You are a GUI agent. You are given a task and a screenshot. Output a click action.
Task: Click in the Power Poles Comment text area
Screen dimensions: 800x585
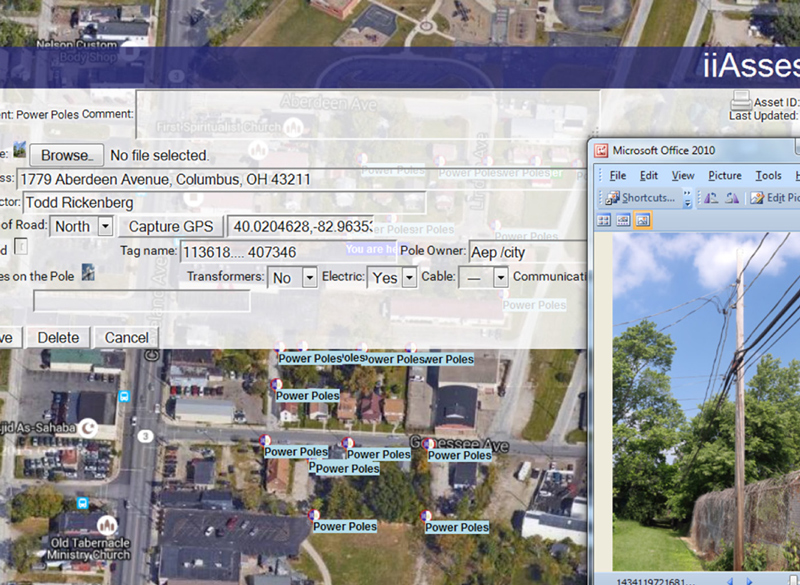coord(367,114)
